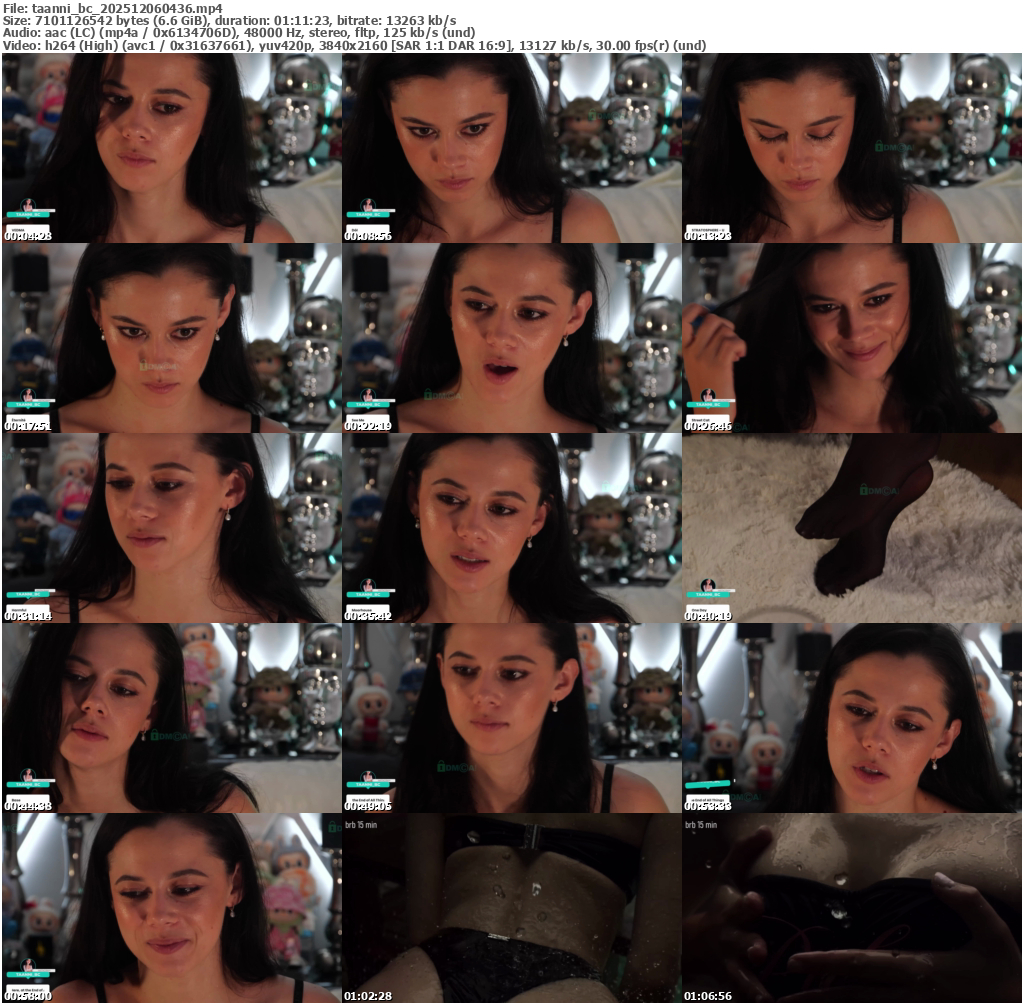1024x1003 pixels.
Task: Click the frame at 00:31:14
Action: [x=172, y=528]
